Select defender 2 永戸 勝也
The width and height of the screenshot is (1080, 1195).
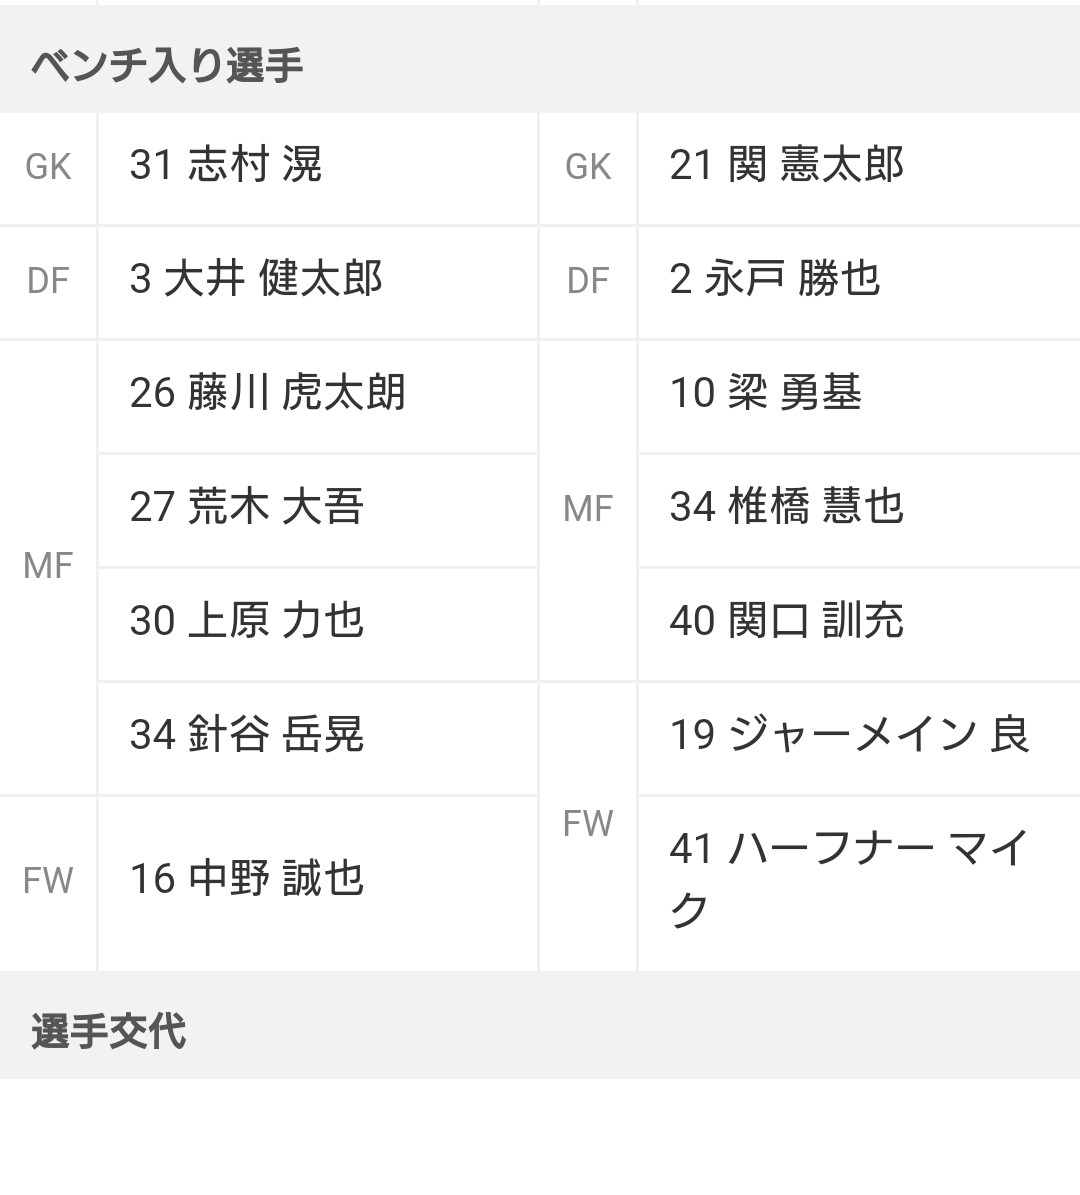[x=775, y=280]
